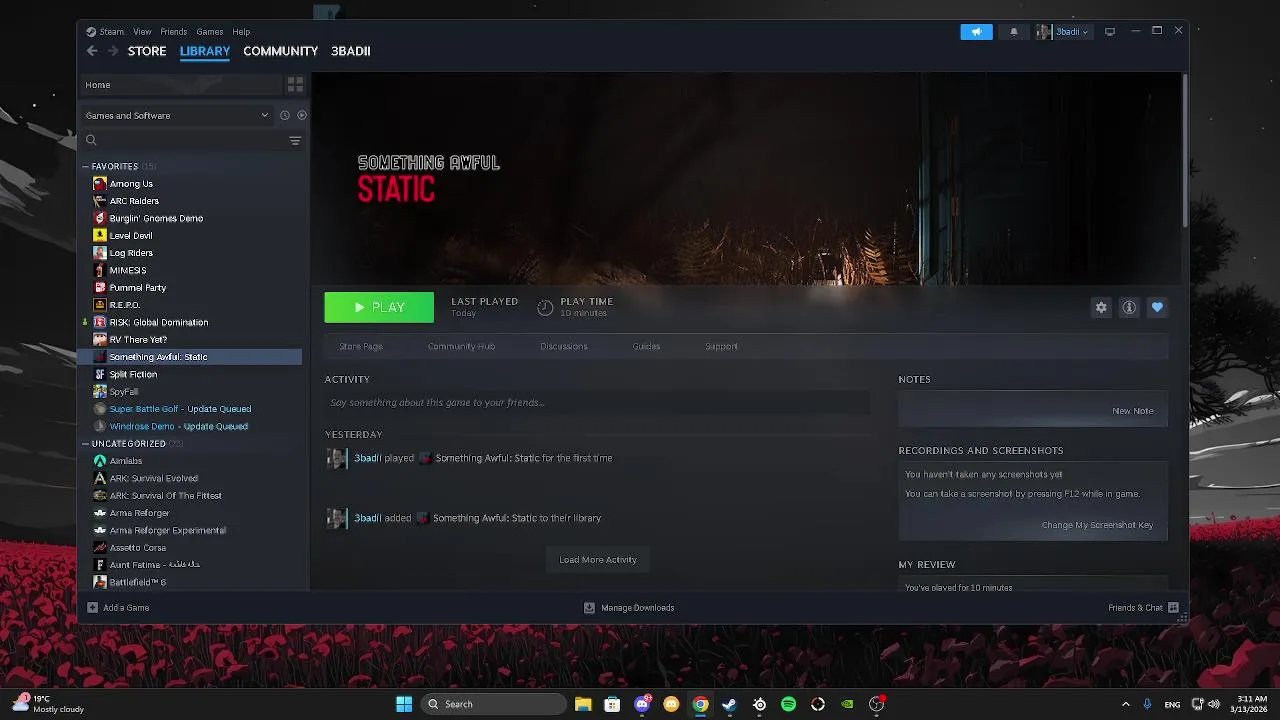Open the notifications bell
Image resolution: width=1280 pixels, height=720 pixels.
[1014, 32]
